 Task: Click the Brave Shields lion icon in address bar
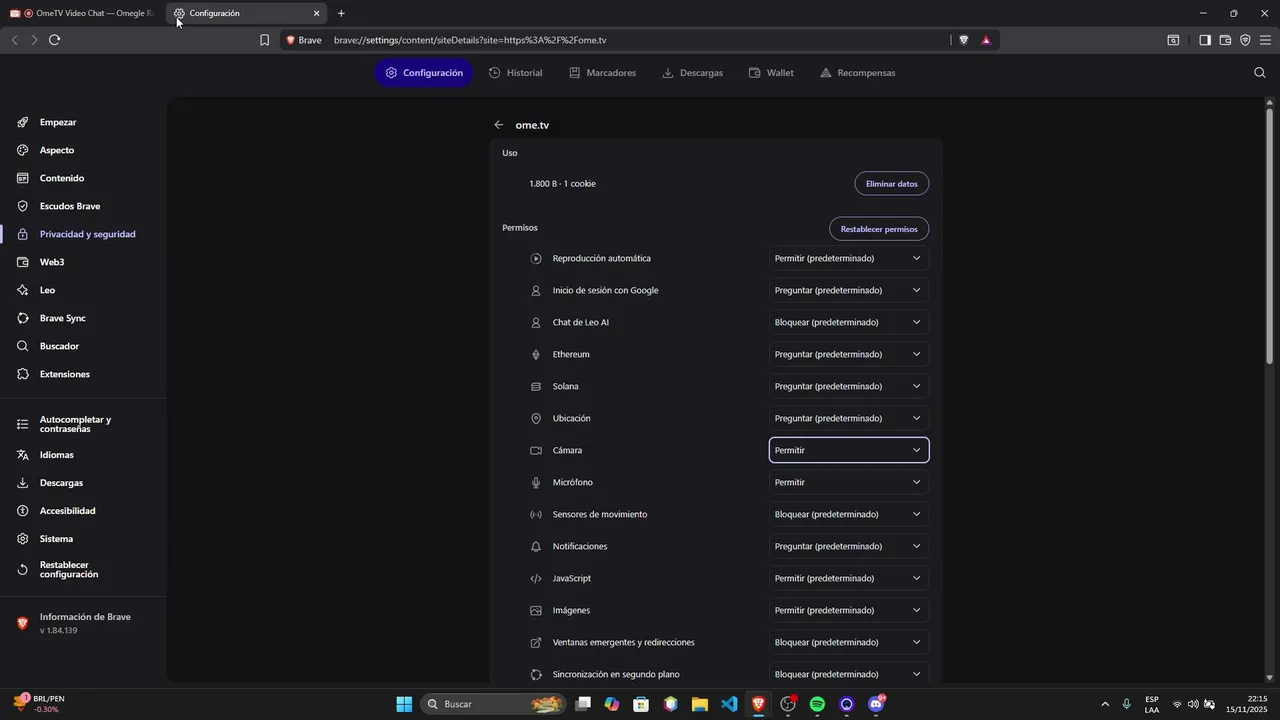[x=964, y=40]
